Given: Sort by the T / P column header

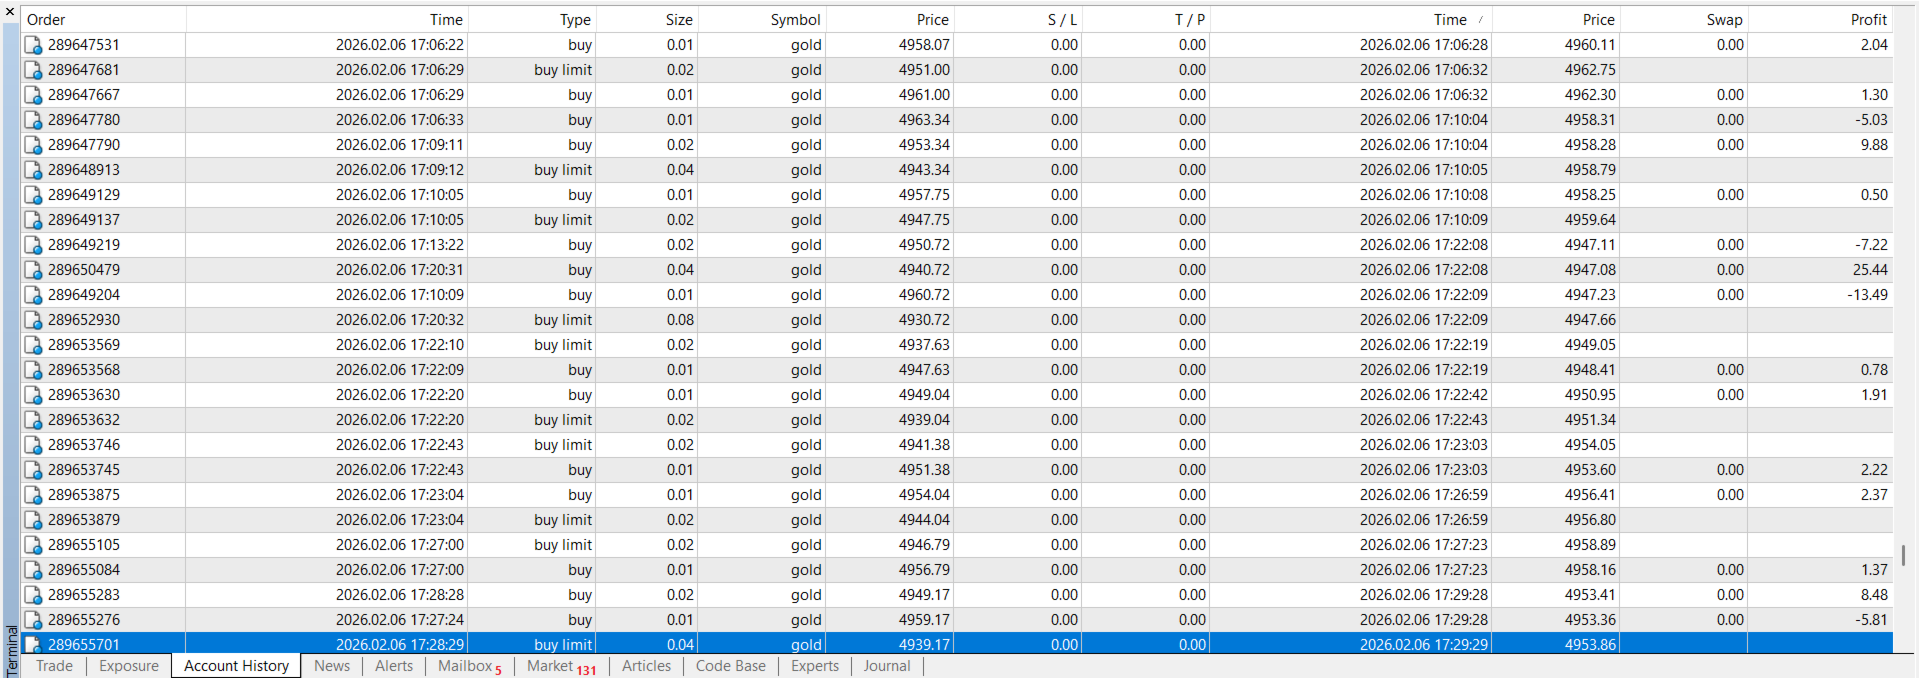Looking at the screenshot, I should point(1146,20).
